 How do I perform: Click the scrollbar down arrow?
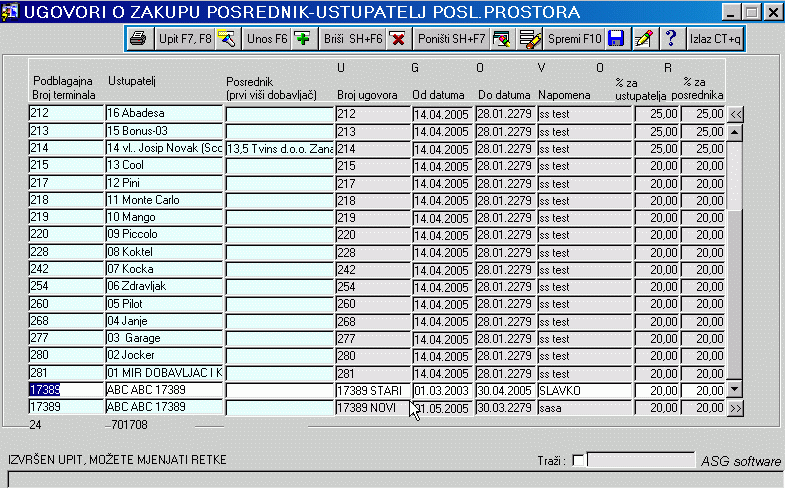(x=734, y=389)
